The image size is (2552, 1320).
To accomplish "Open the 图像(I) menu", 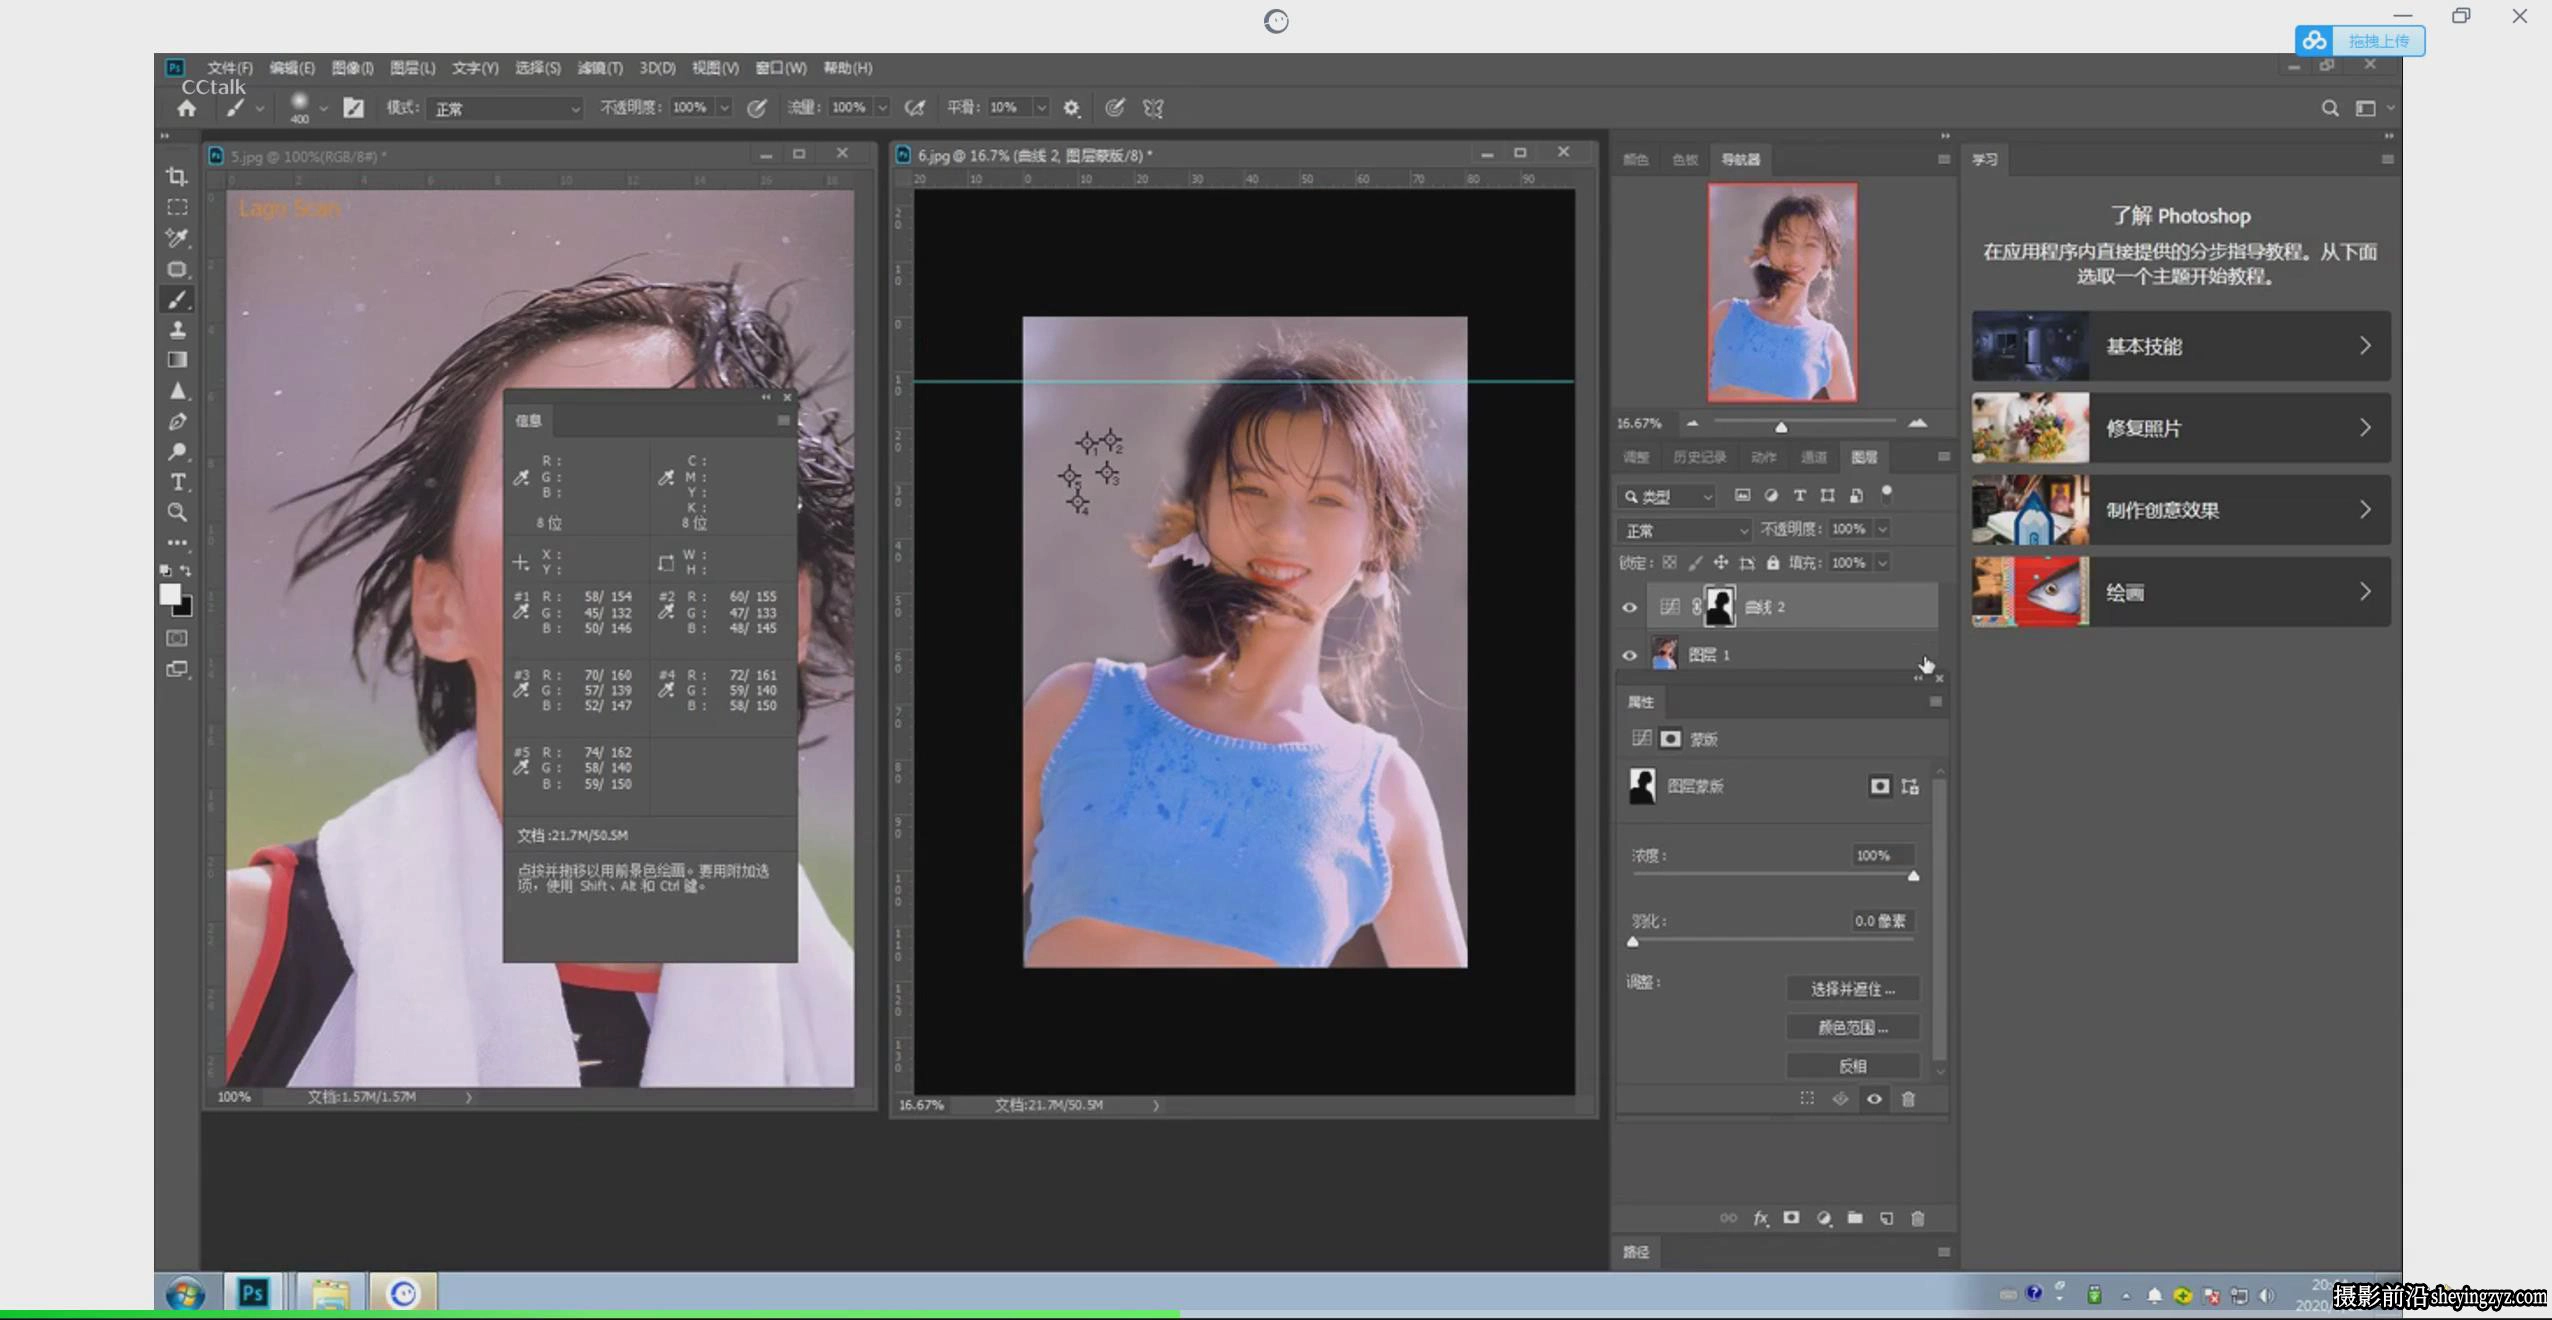I will tap(352, 68).
